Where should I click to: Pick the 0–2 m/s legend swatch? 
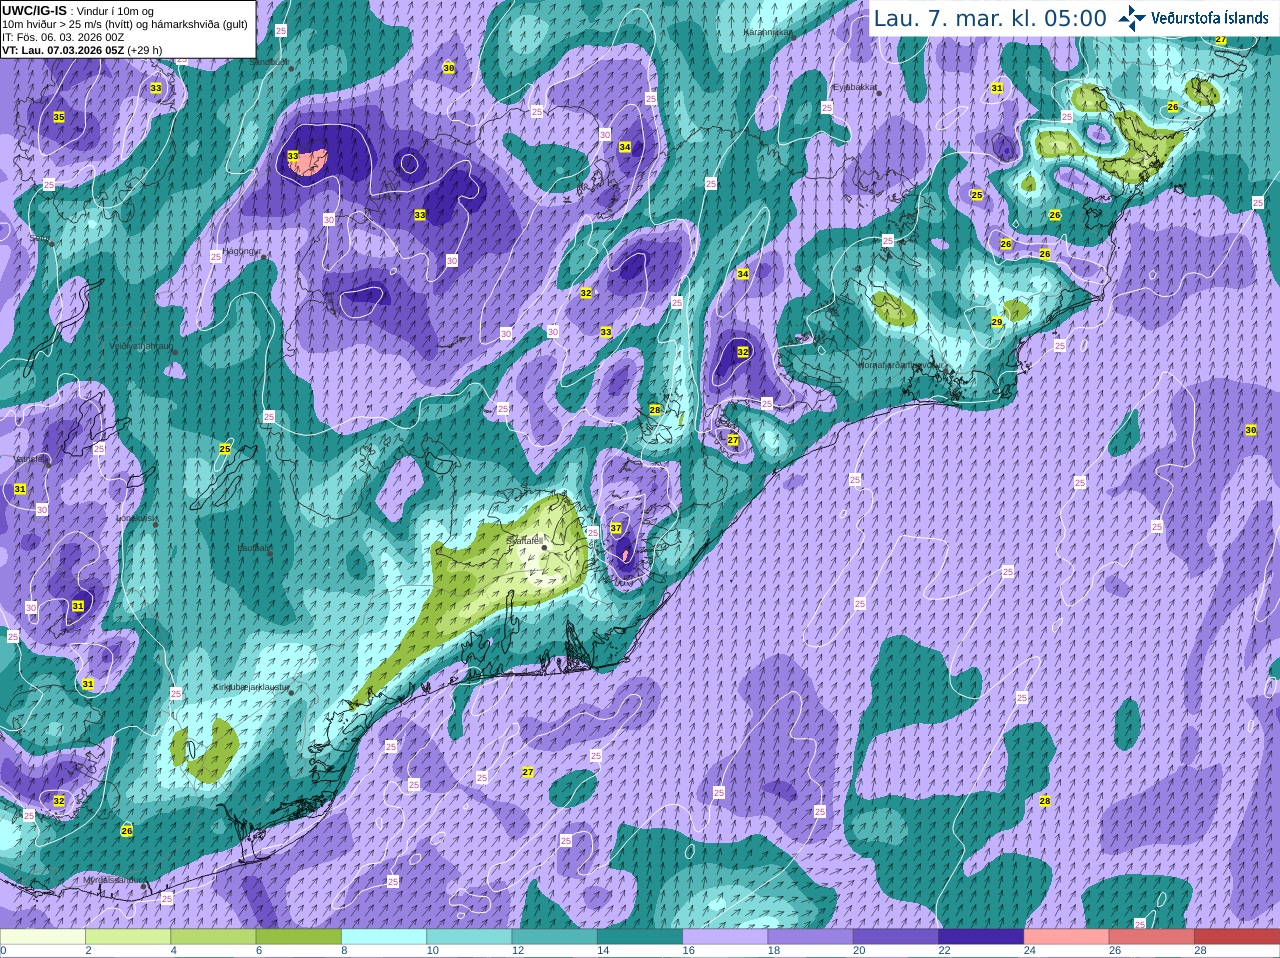(x=43, y=937)
